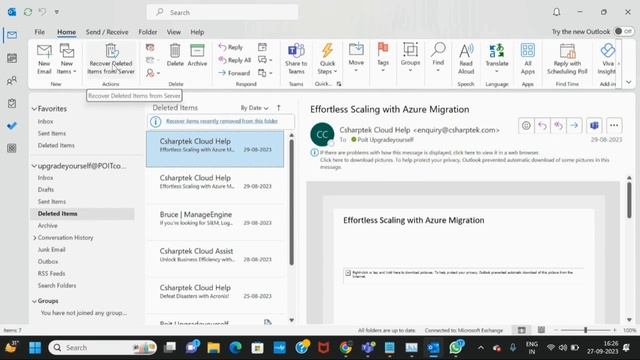Click the Windows Start button
Viewport: 640px width, 360px height.
pyautogui.click(x=35, y=348)
